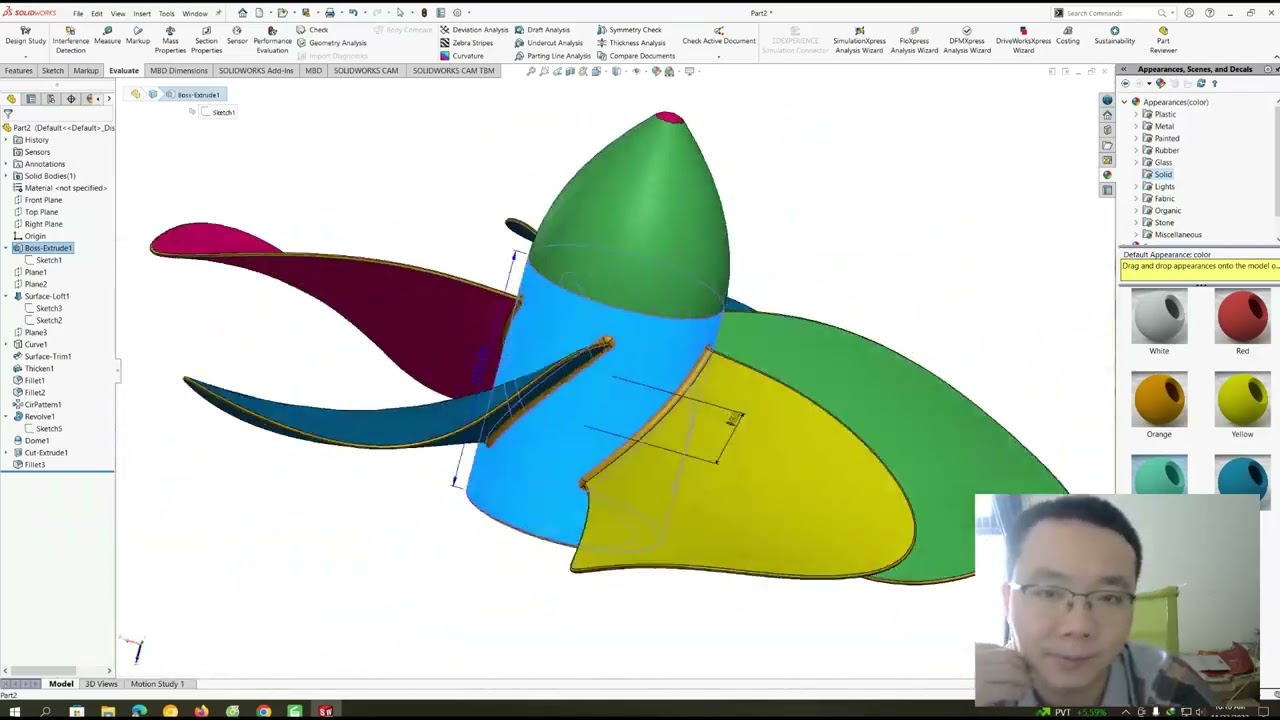Open the Tools menu
The width and height of the screenshot is (1280, 720).
[x=167, y=14]
